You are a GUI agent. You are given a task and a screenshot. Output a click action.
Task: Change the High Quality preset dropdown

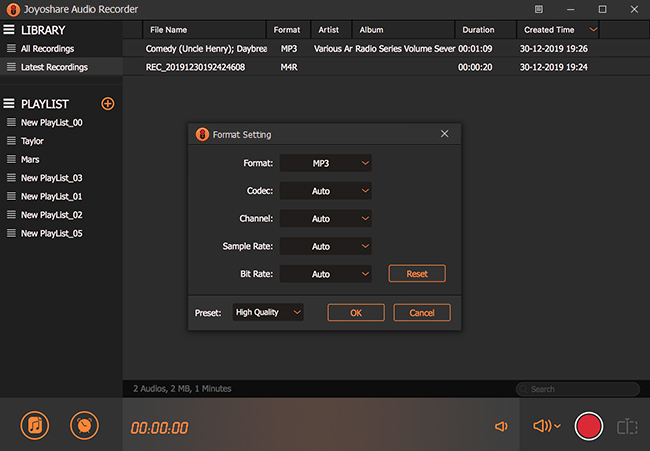point(268,313)
